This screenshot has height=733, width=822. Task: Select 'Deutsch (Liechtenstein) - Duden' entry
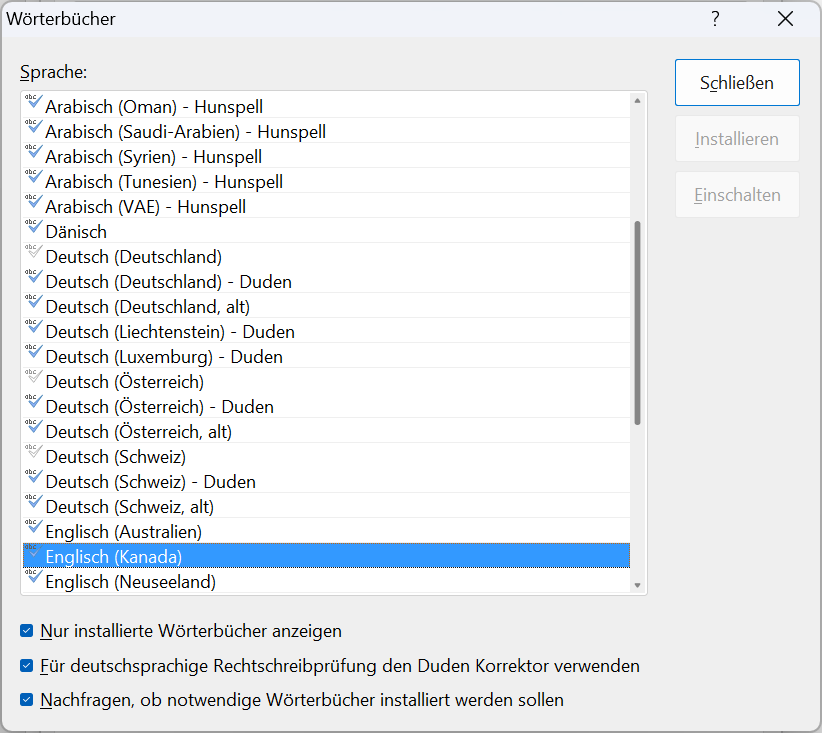click(326, 331)
